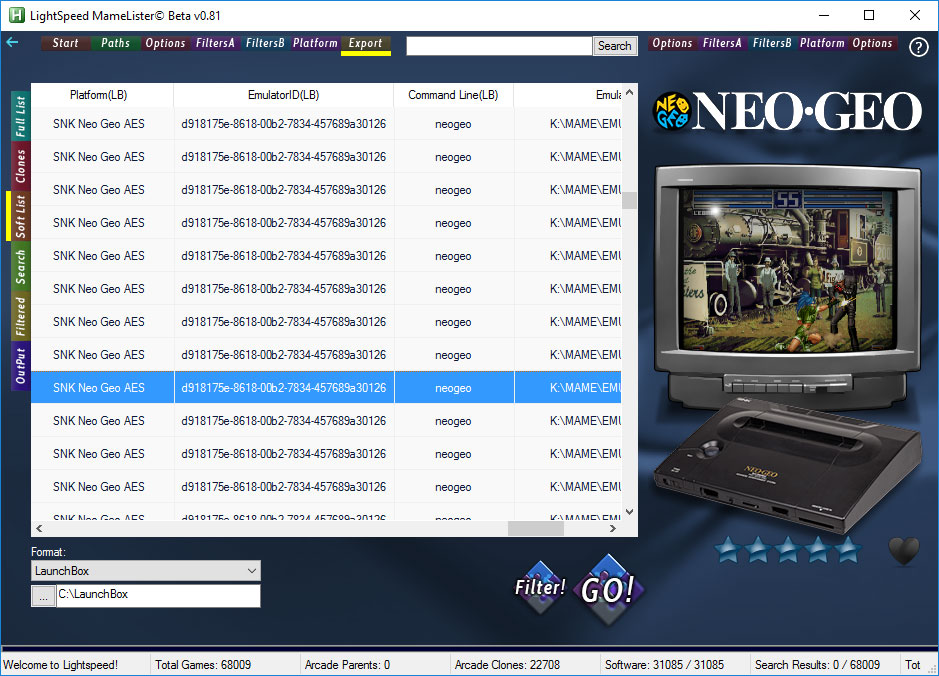Click the game screenshot on the TV
This screenshot has width=939, height=676.
point(788,269)
